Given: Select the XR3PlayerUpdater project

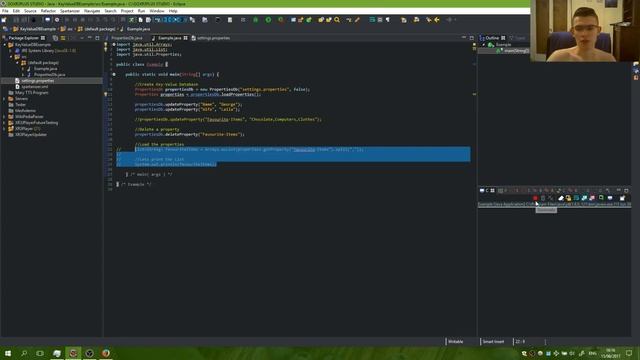Looking at the screenshot, I should 31,135.
